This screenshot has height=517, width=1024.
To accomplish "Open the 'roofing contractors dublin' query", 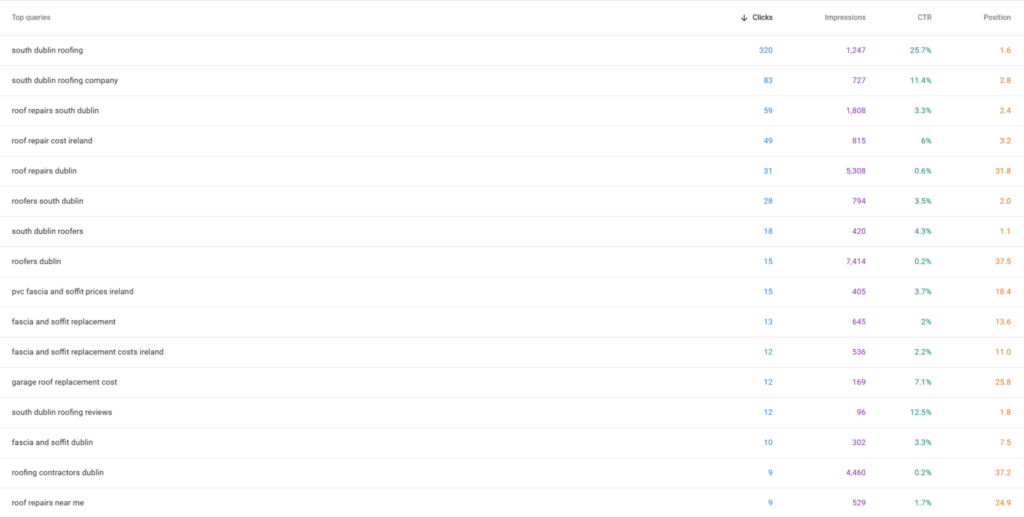I will (x=57, y=473).
